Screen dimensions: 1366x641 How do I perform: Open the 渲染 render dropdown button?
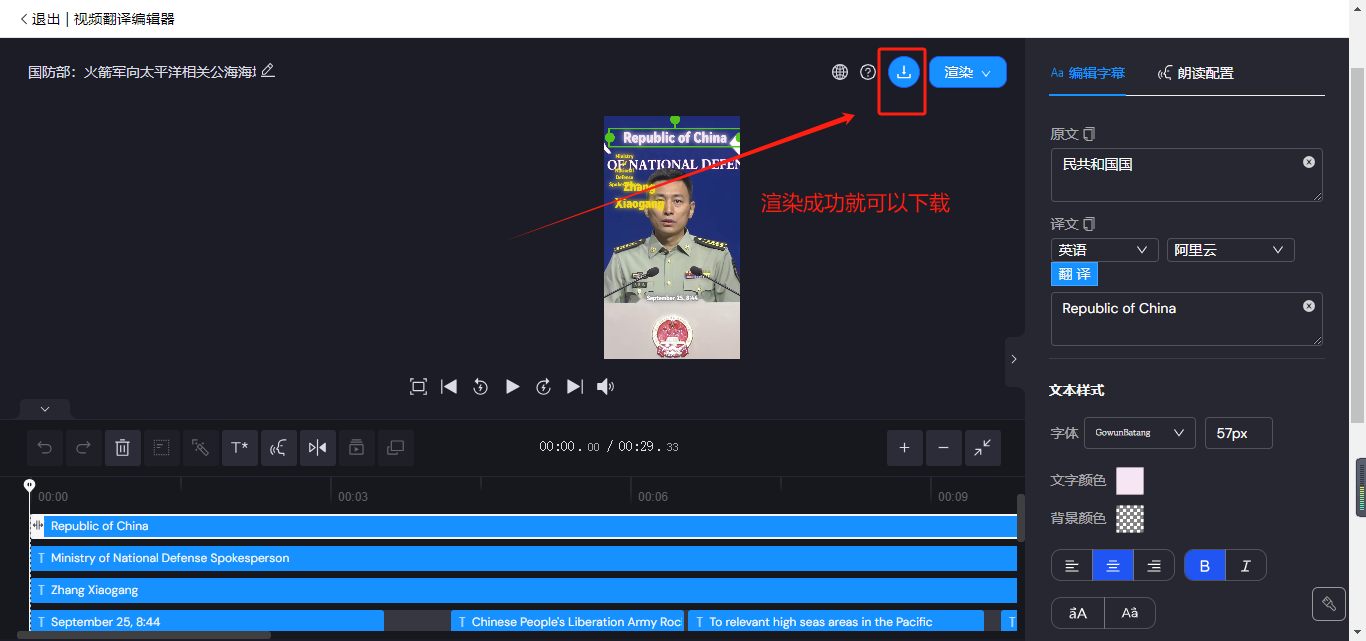click(968, 72)
